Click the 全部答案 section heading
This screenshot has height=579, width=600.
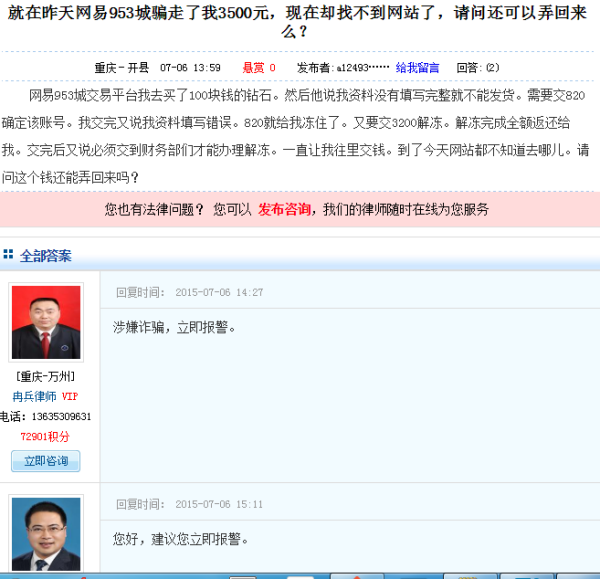point(46,256)
